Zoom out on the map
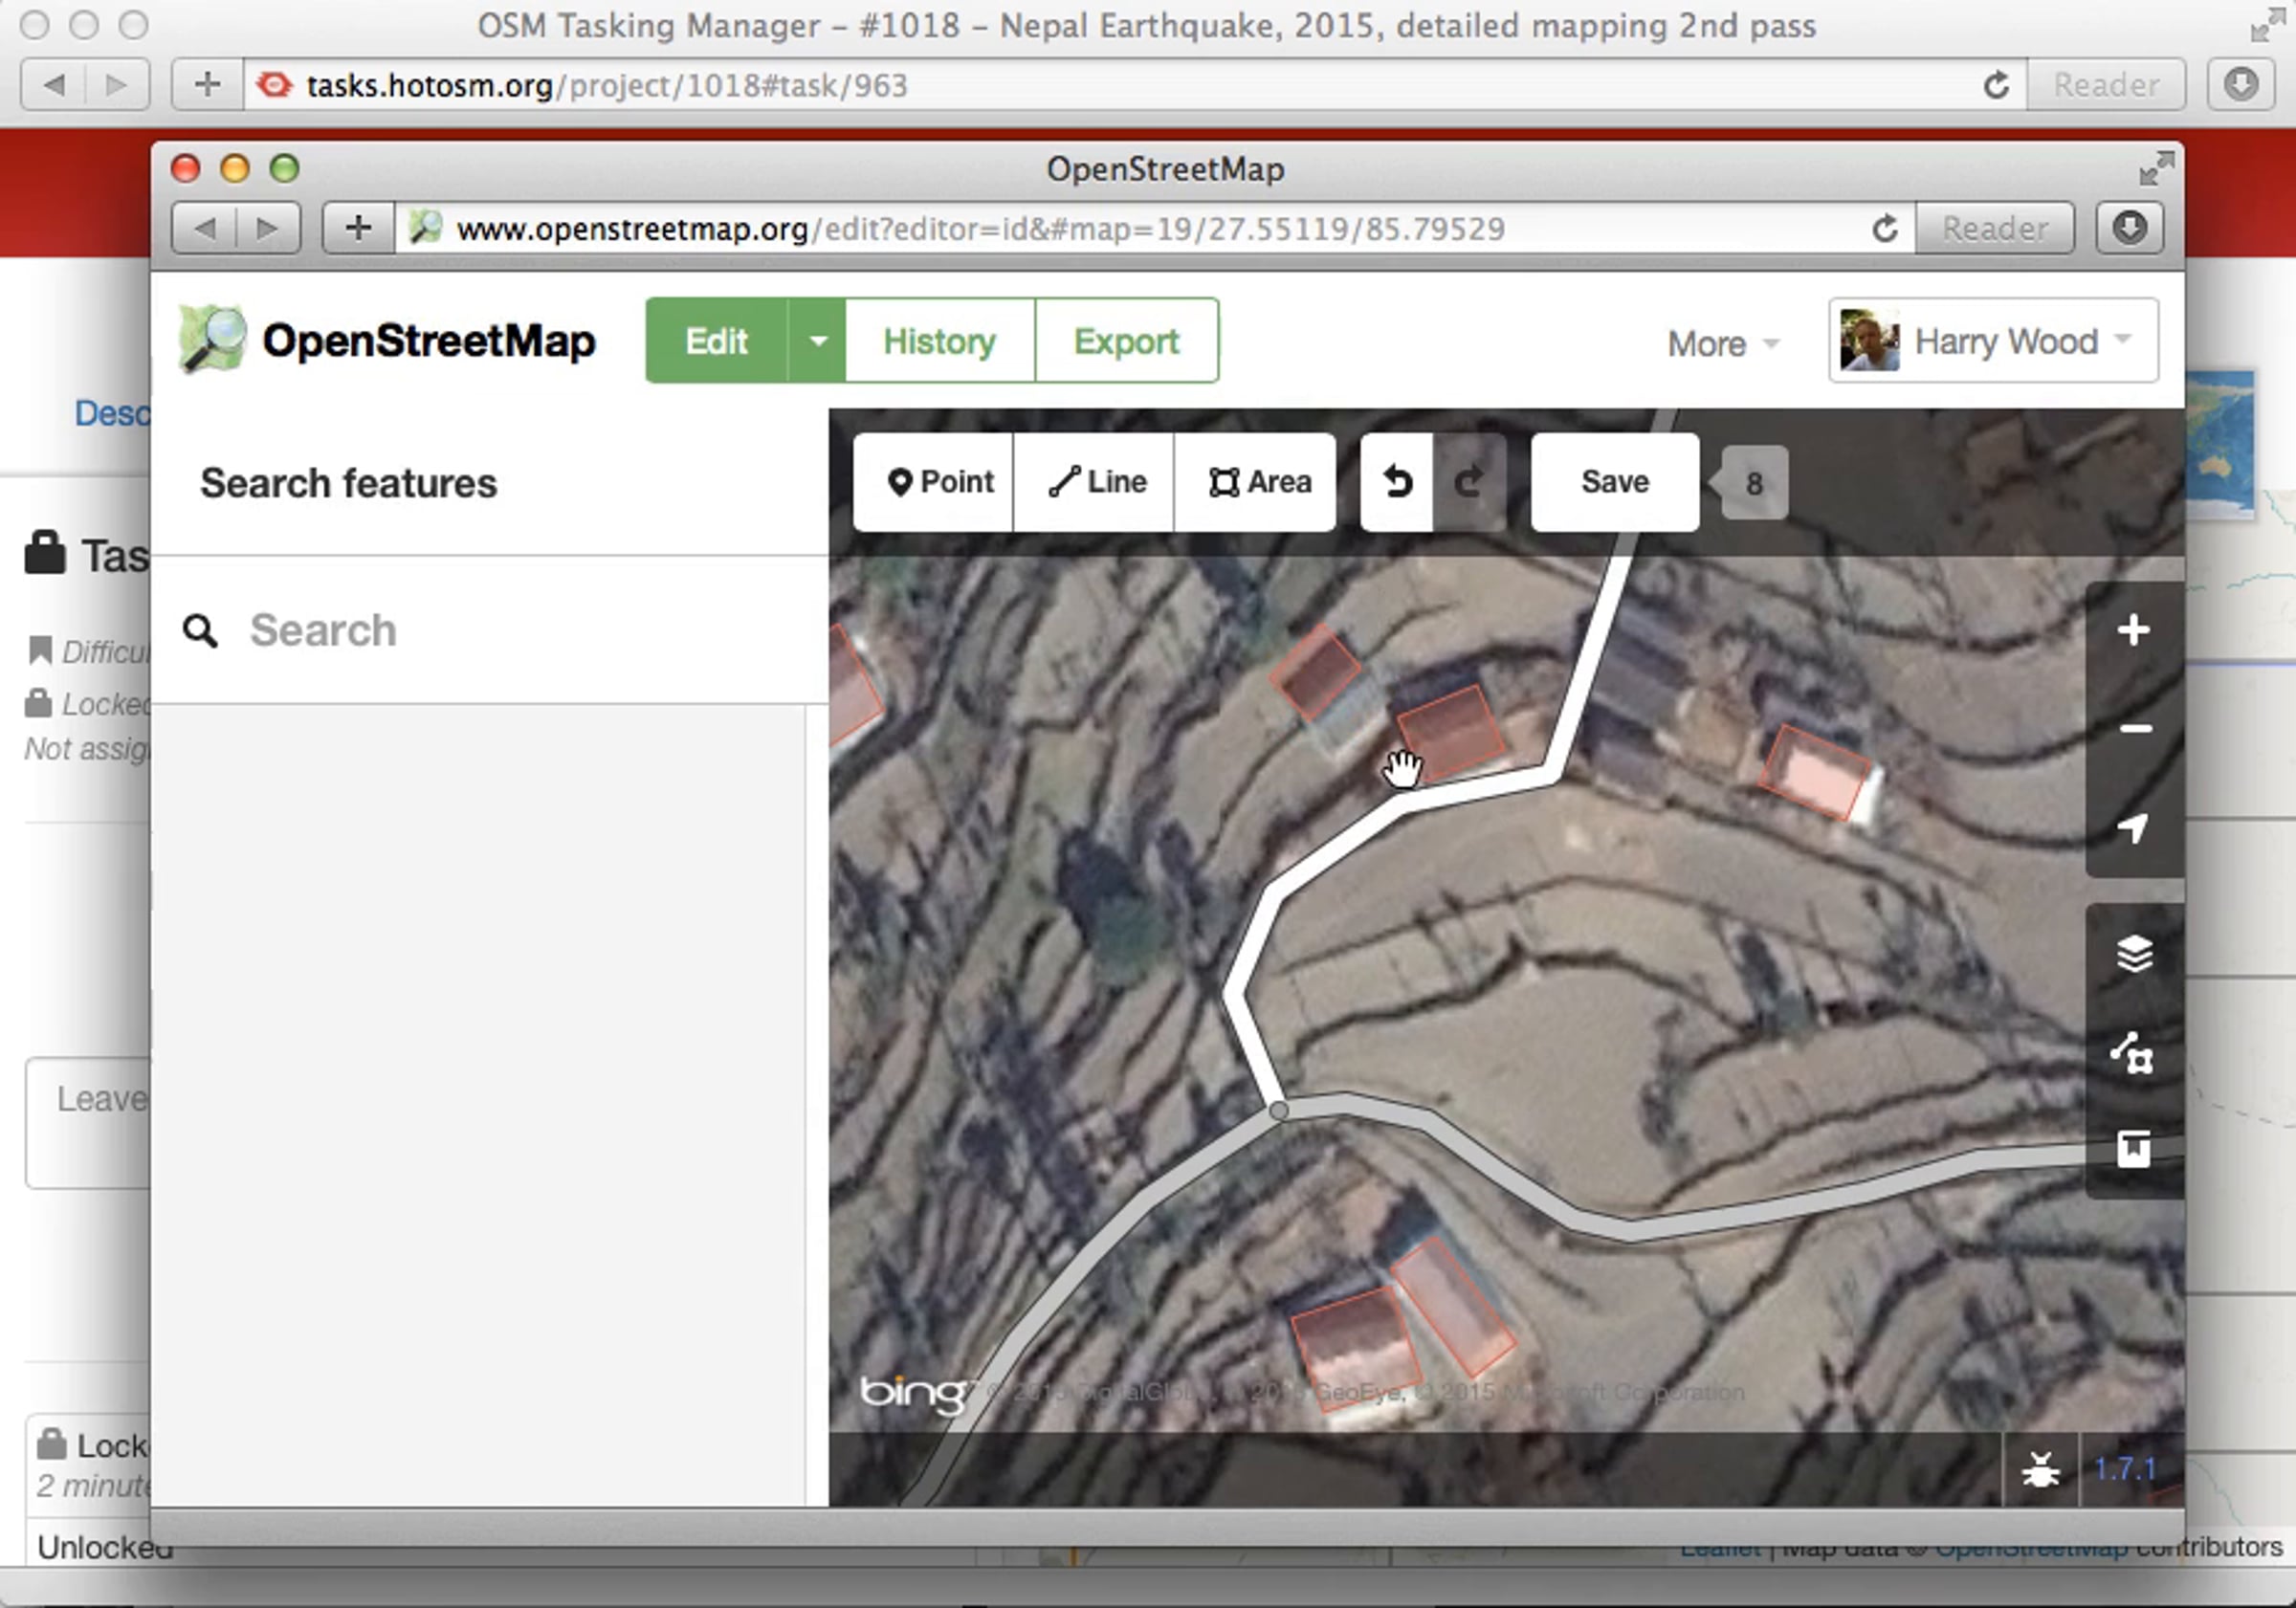Viewport: 2296px width, 1608px height. (2132, 729)
